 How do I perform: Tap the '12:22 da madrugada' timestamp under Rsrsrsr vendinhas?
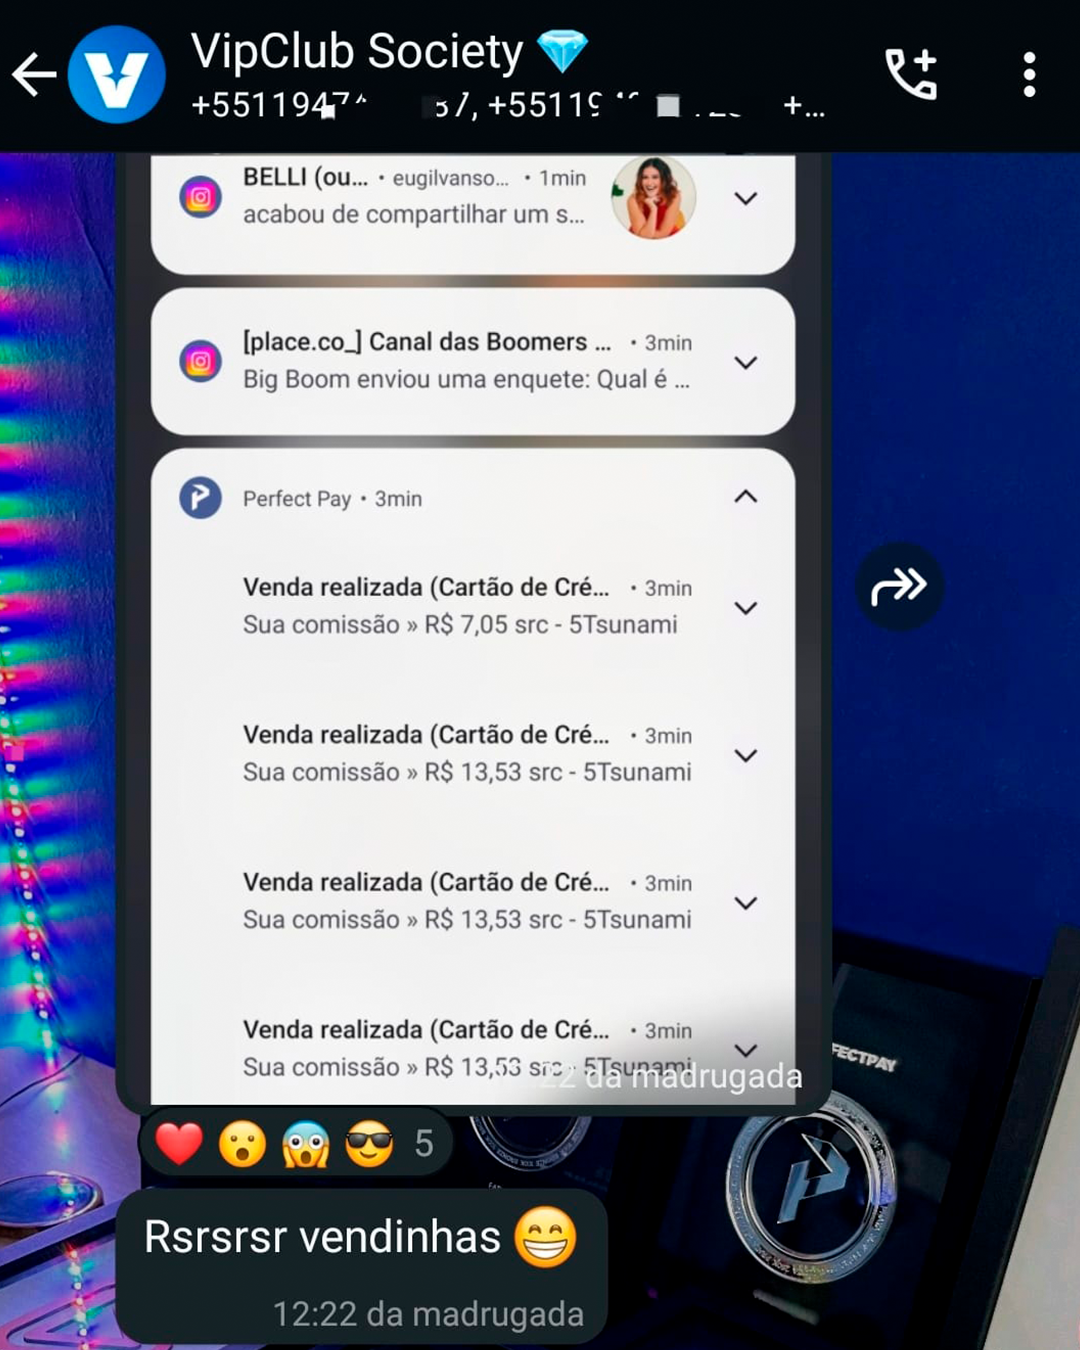tap(428, 1314)
